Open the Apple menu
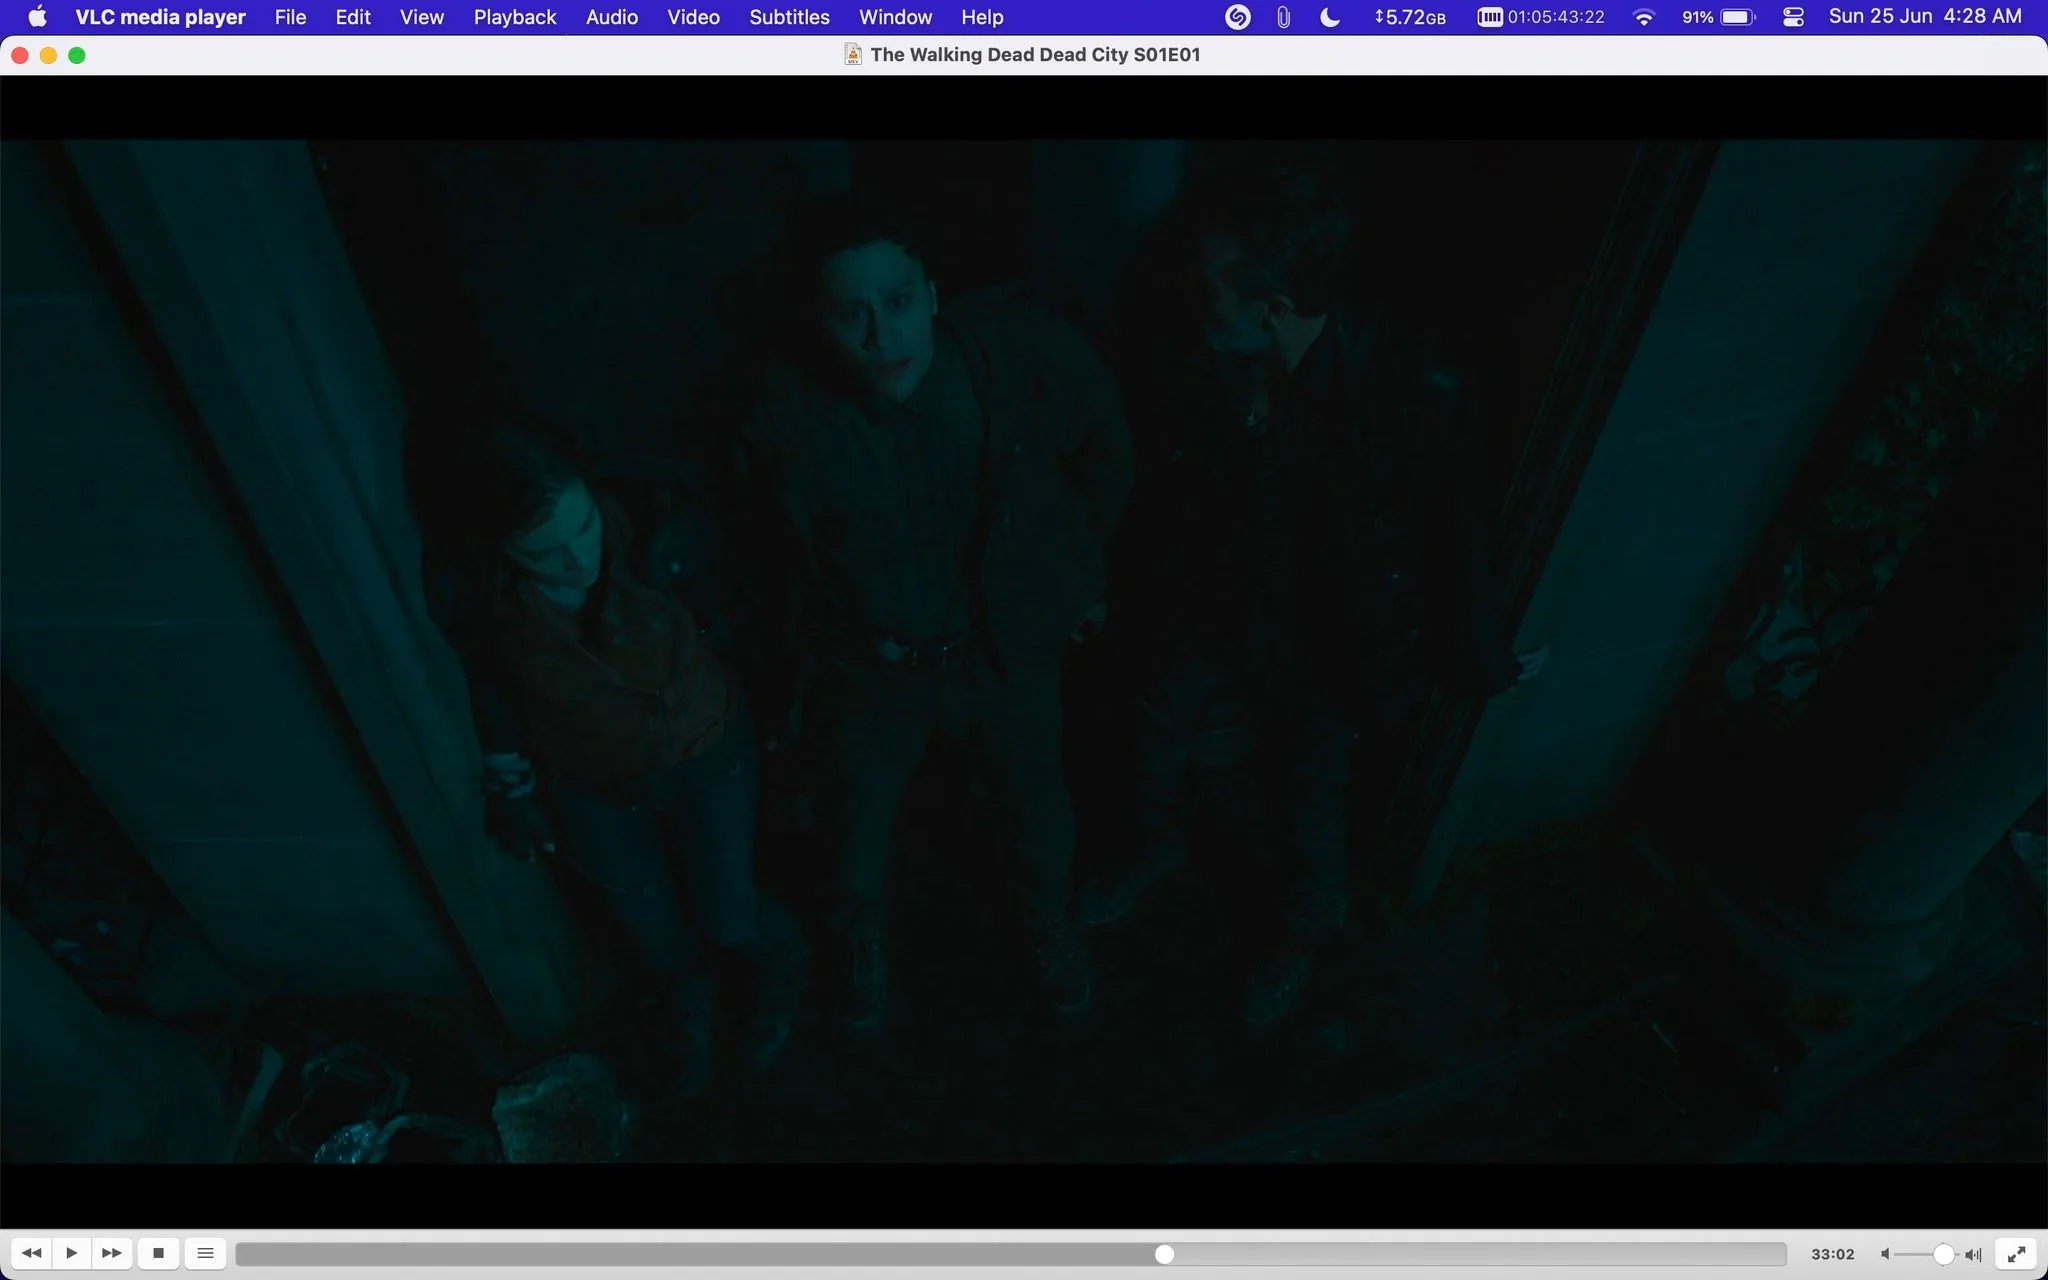This screenshot has height=1280, width=2048. 36,17
